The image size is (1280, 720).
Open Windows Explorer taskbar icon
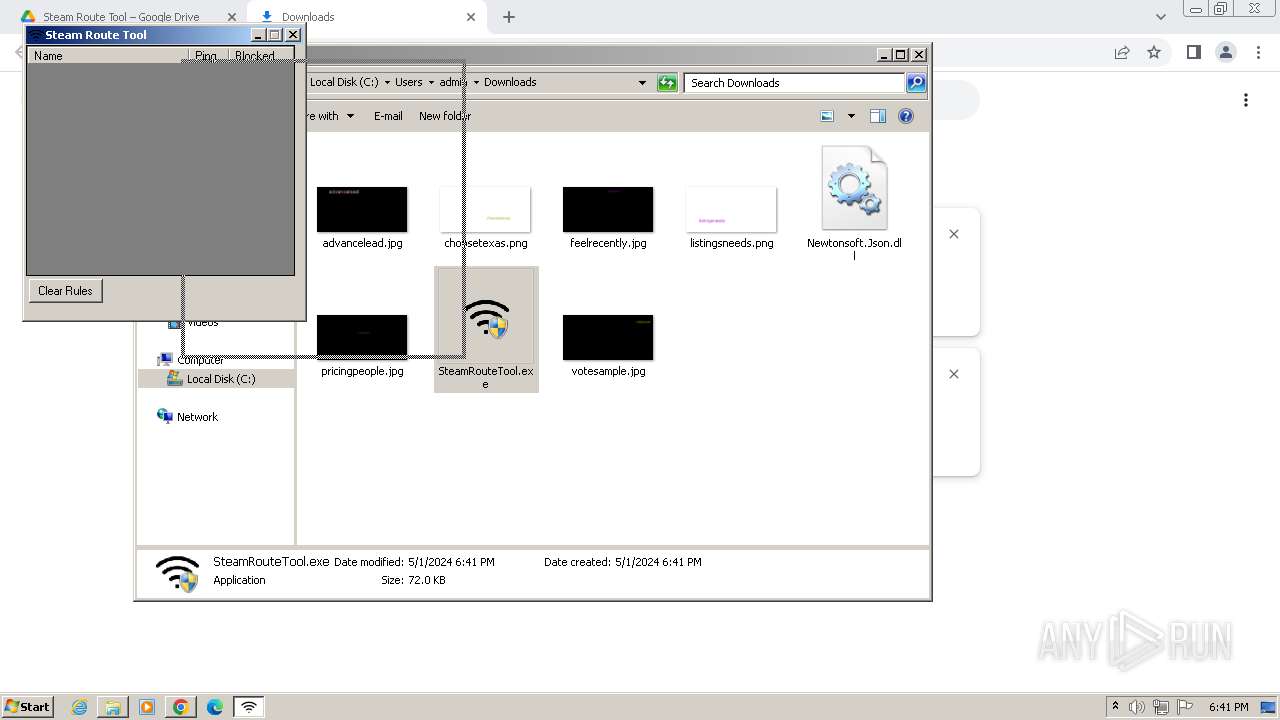point(113,707)
